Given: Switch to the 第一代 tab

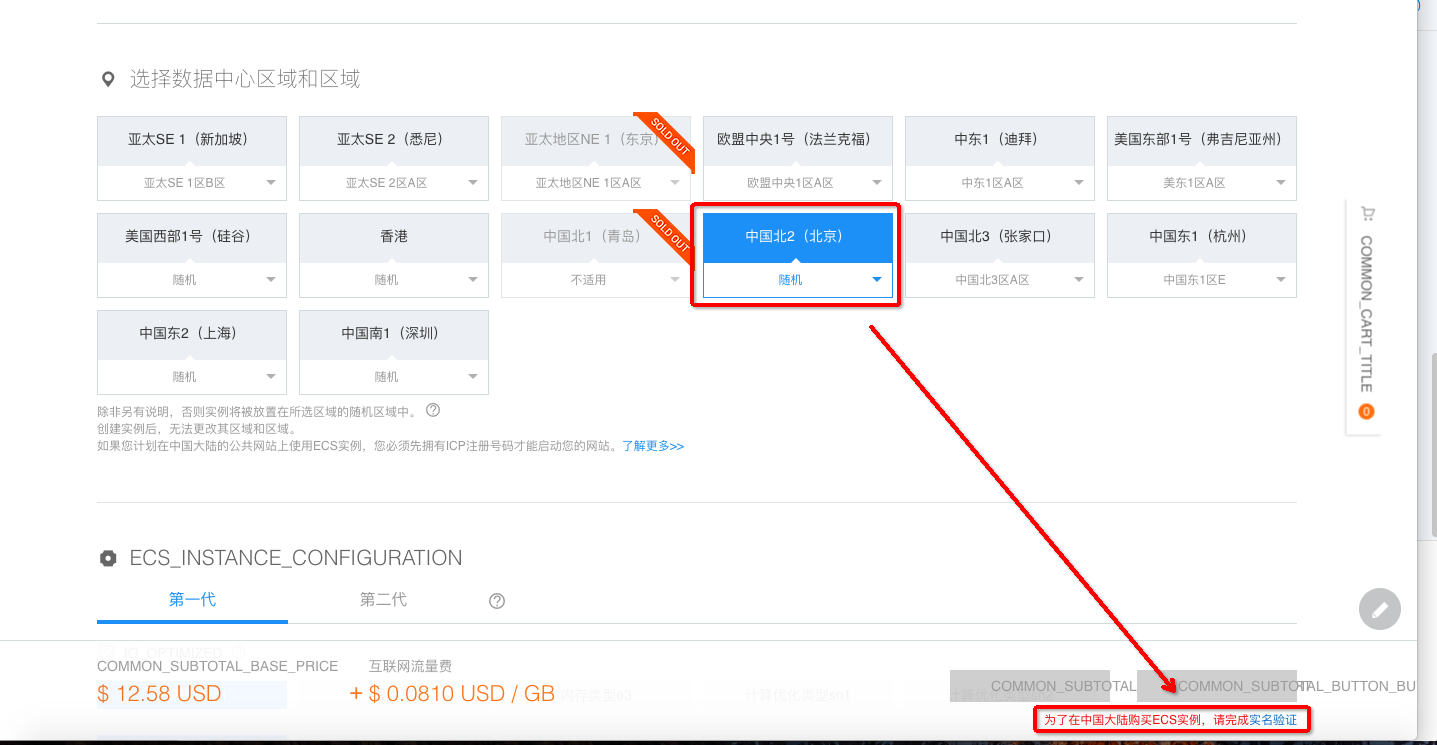Looking at the screenshot, I should point(192,600).
